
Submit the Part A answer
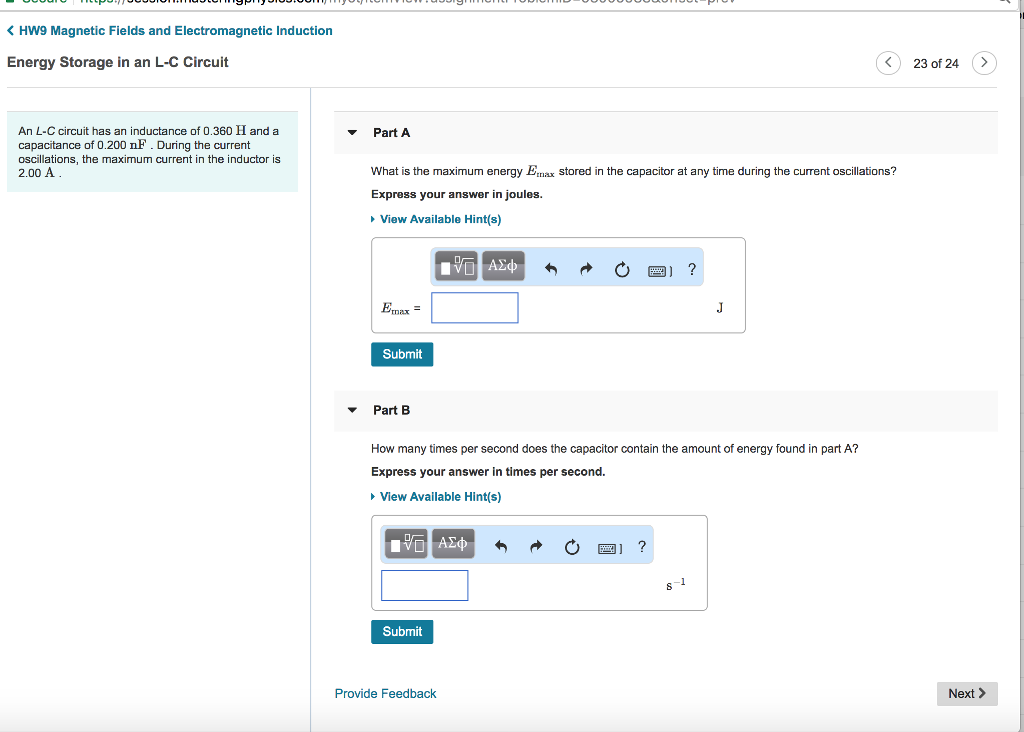click(402, 354)
